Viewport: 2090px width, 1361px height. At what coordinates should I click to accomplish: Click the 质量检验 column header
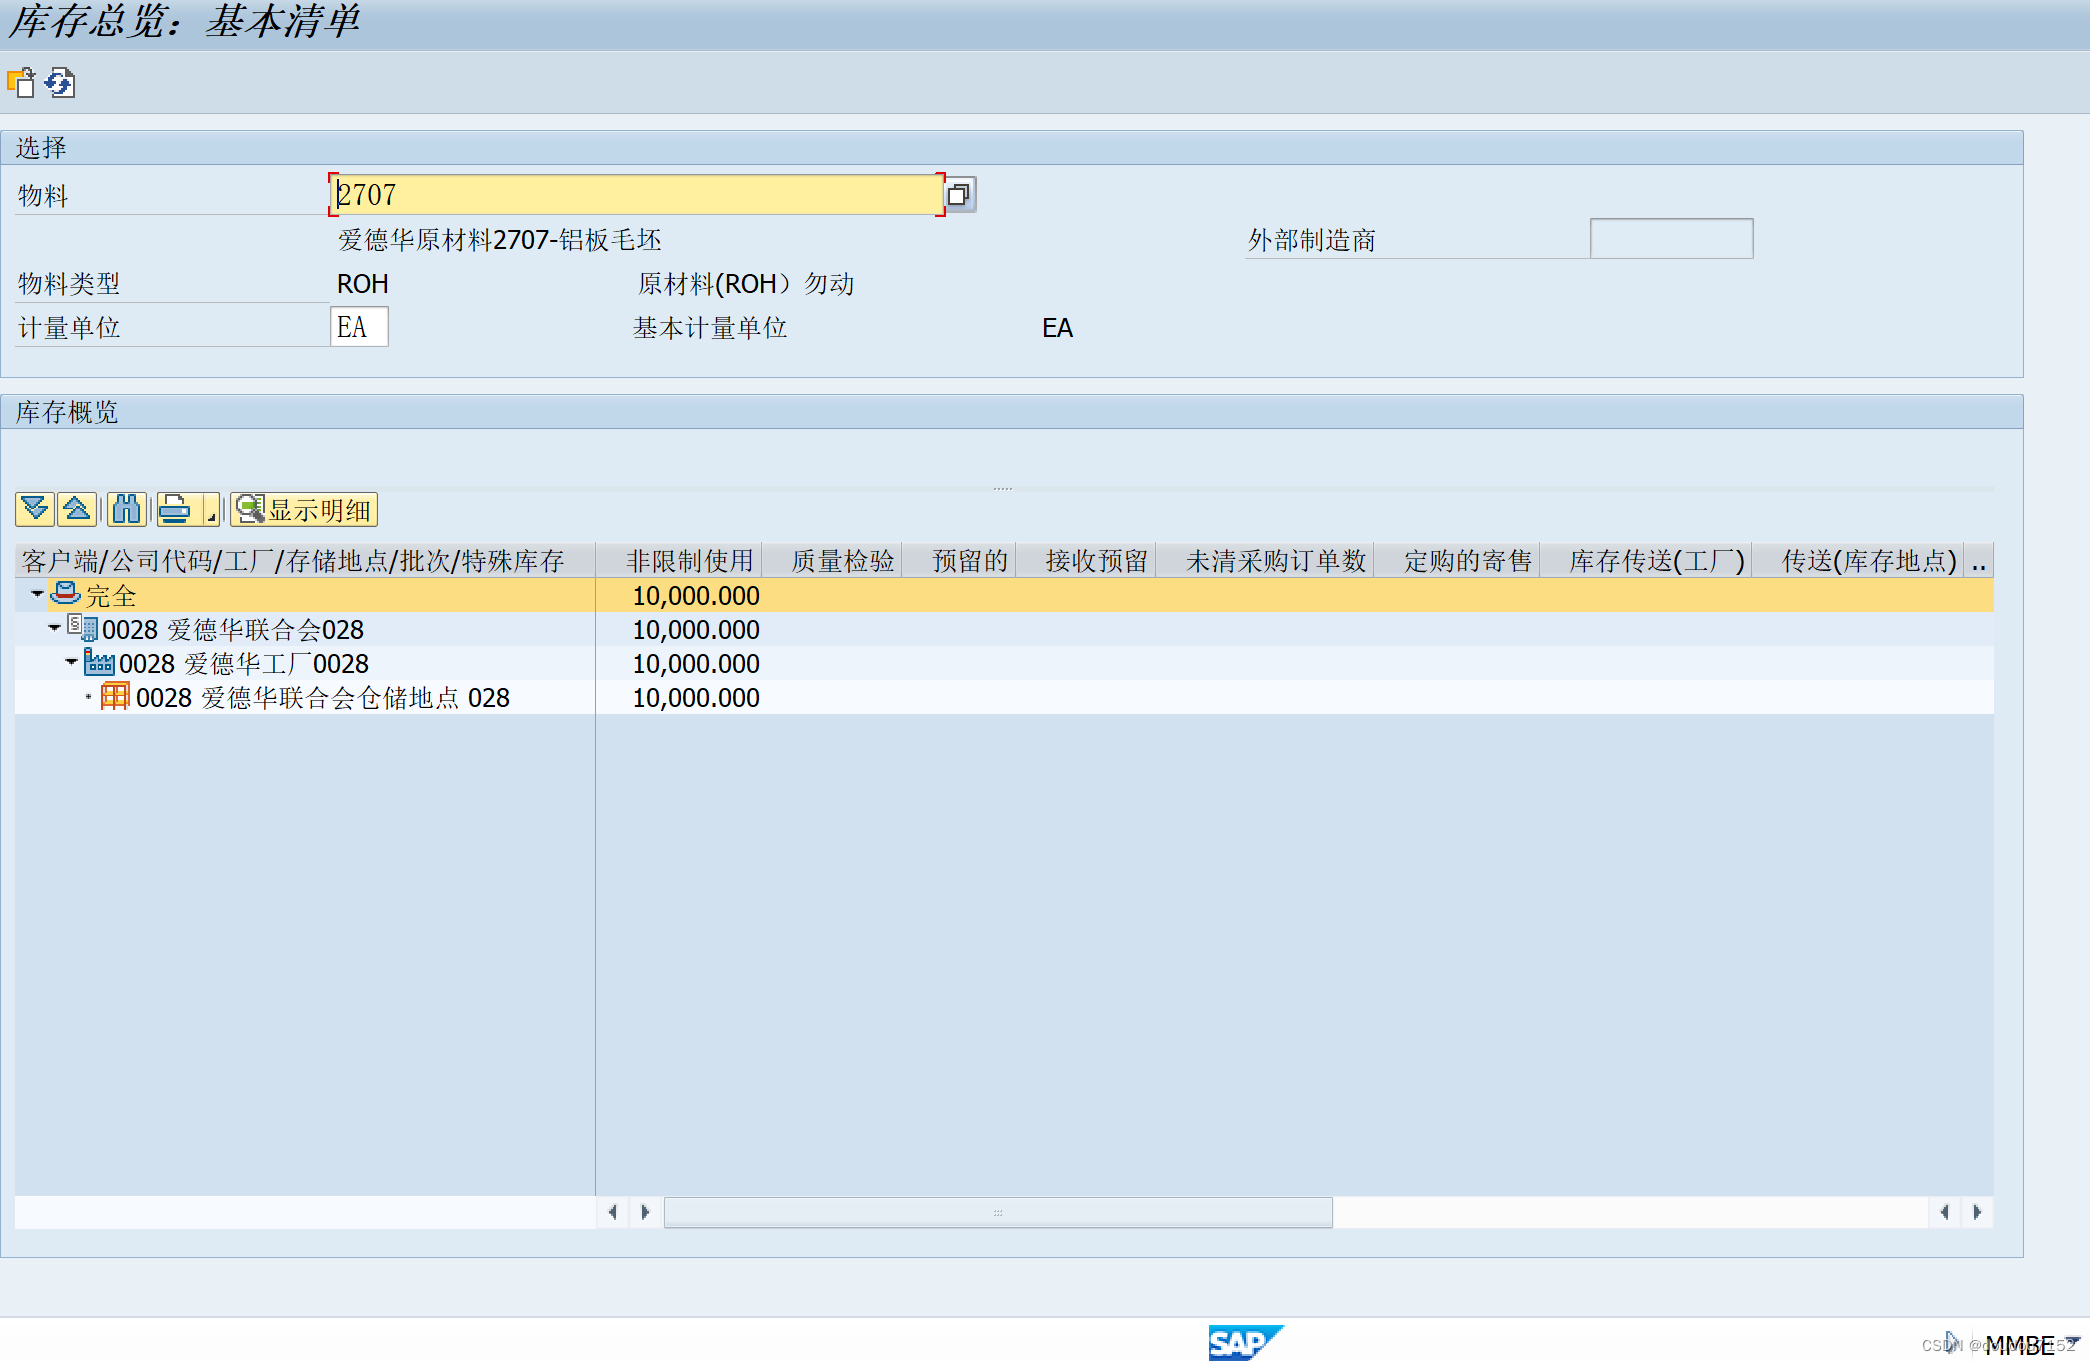842,561
